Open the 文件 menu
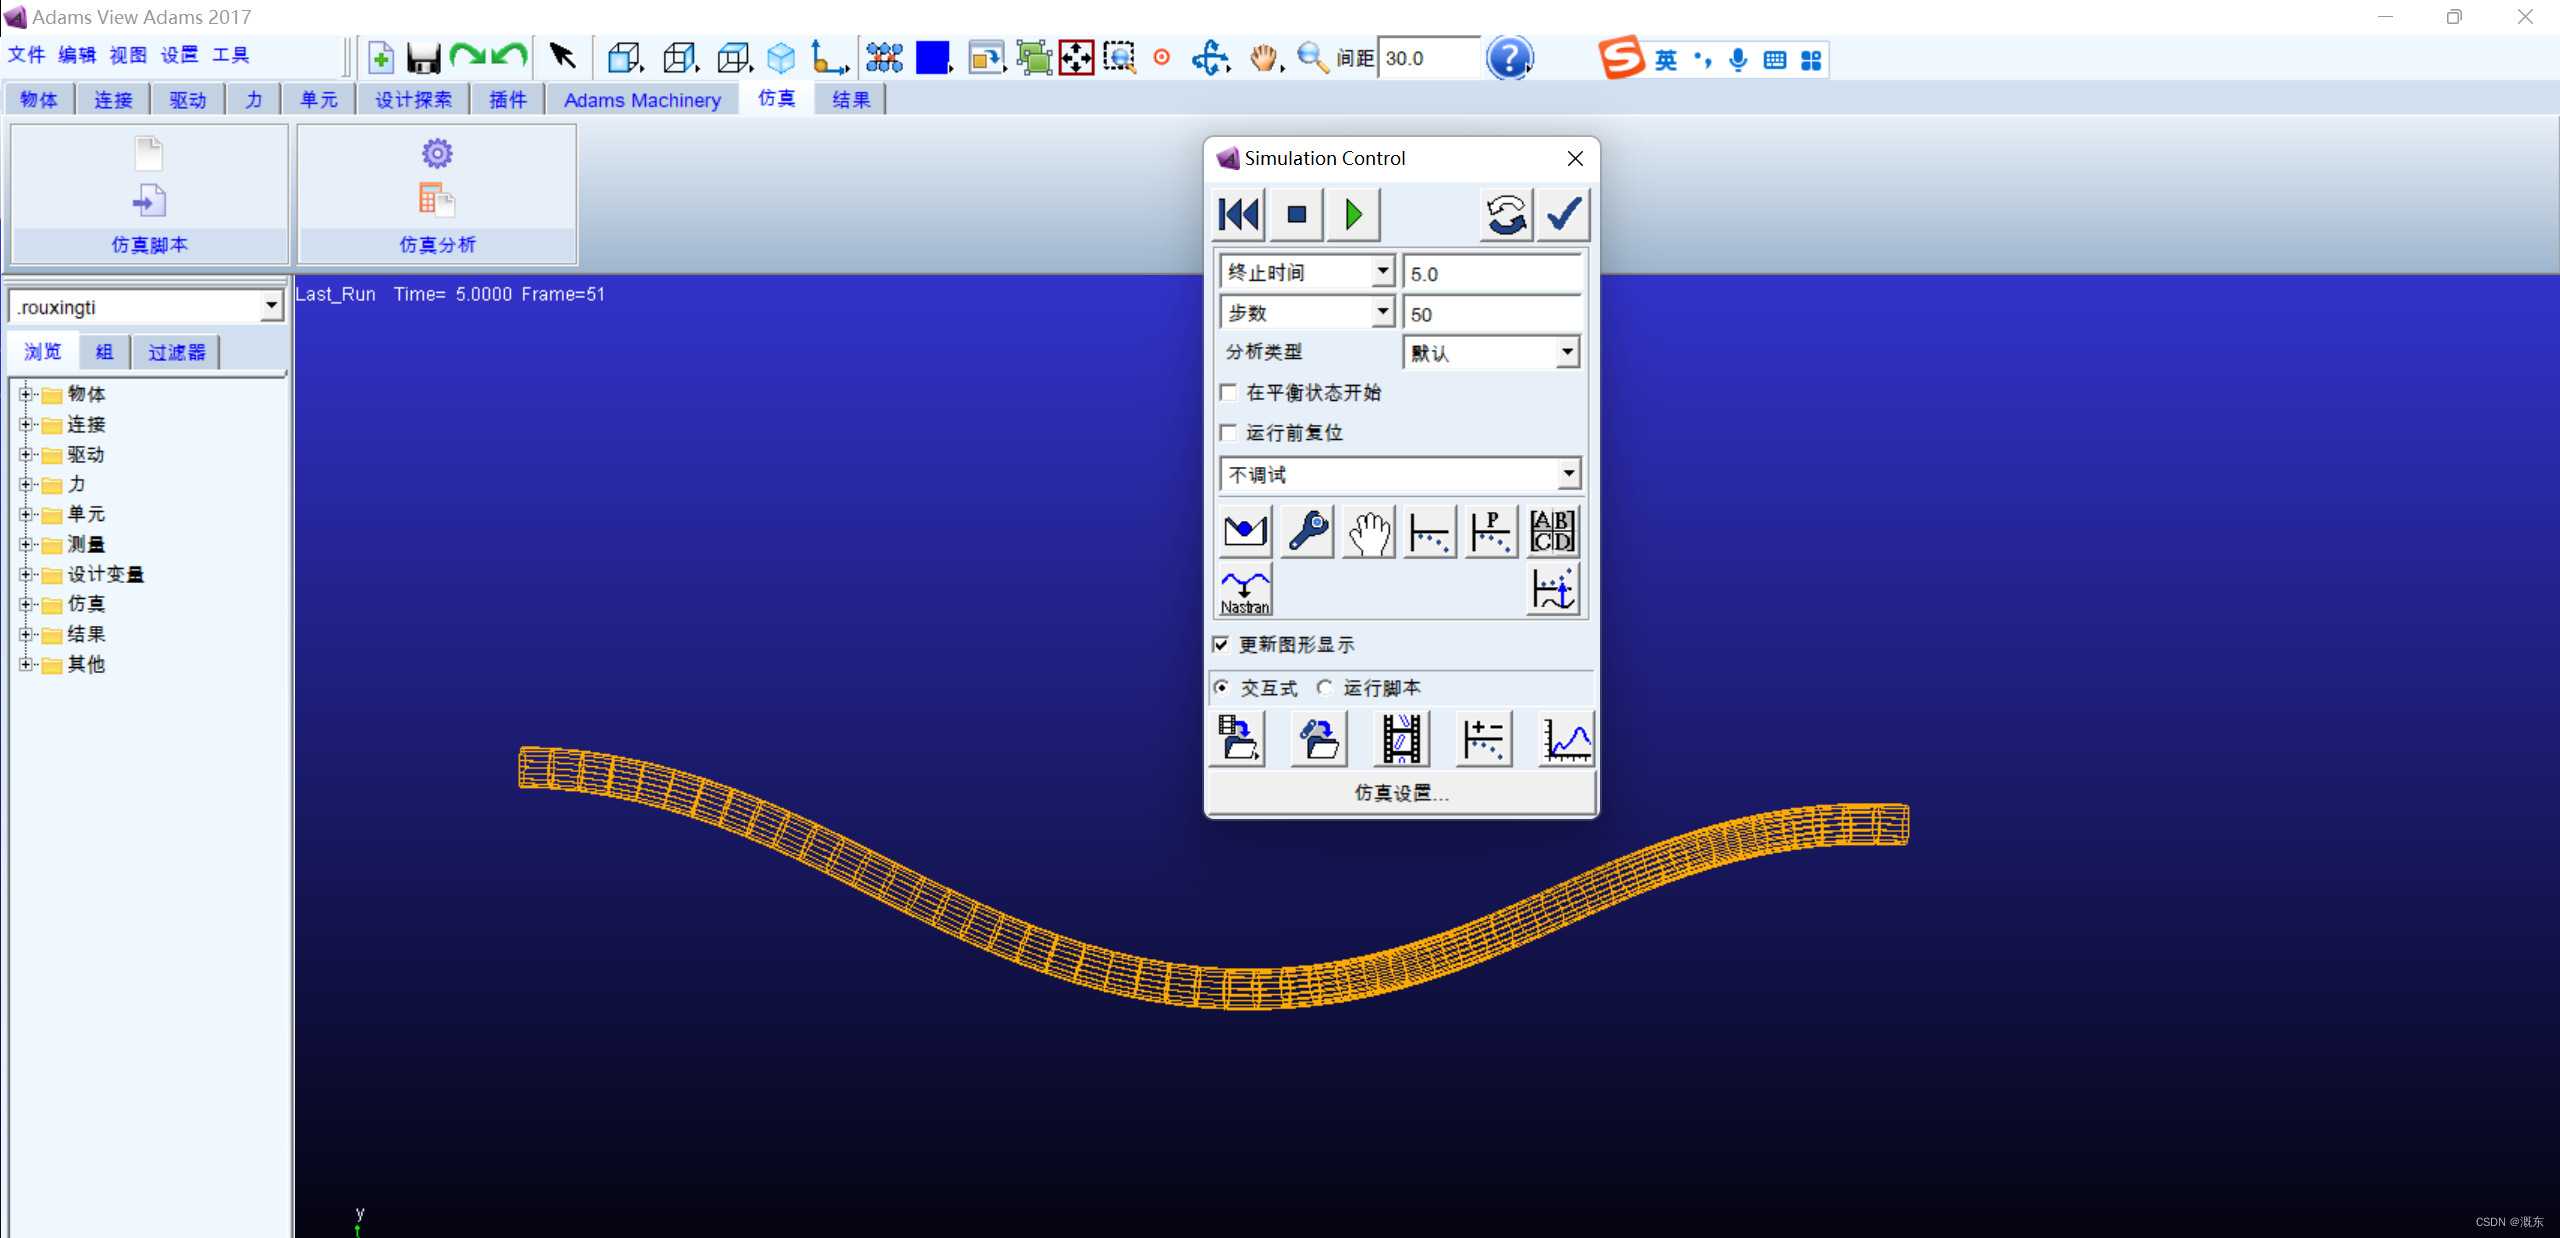The width and height of the screenshot is (2560, 1238). pos(27,55)
